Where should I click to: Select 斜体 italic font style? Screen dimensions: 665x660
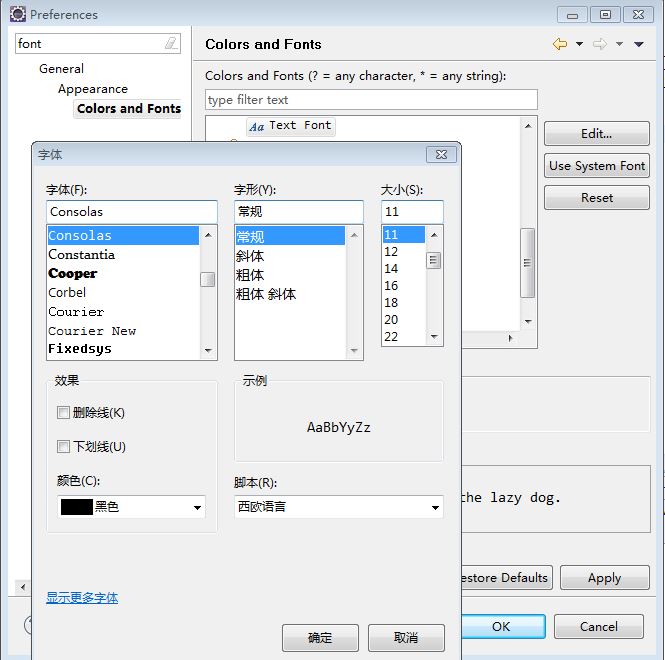click(290, 256)
